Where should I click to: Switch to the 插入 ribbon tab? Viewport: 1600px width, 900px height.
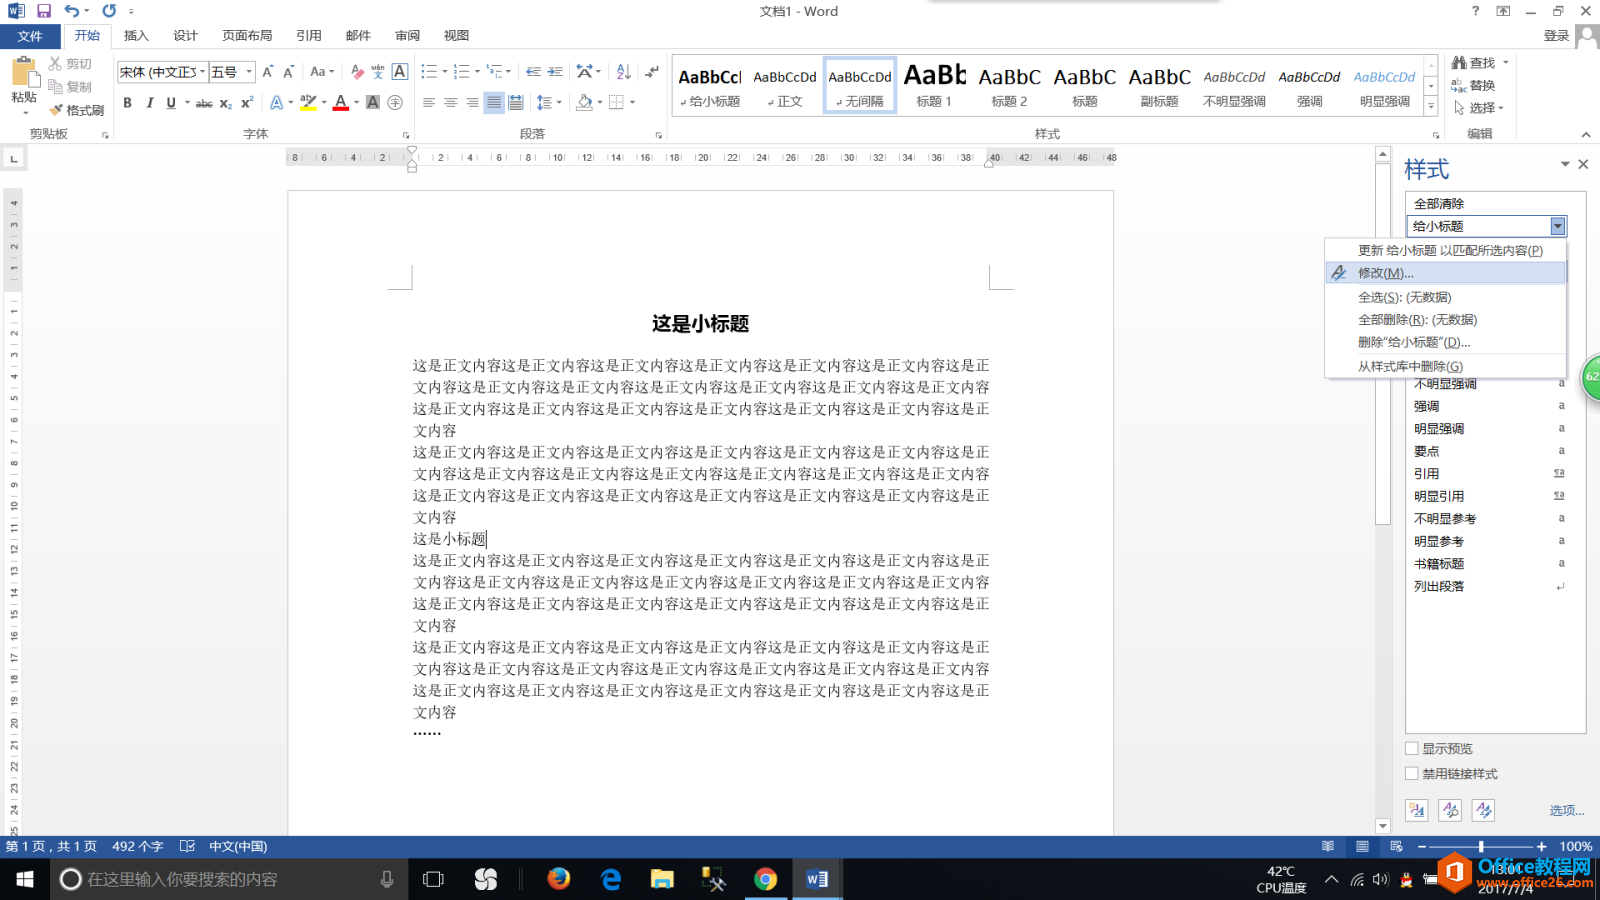tap(135, 35)
